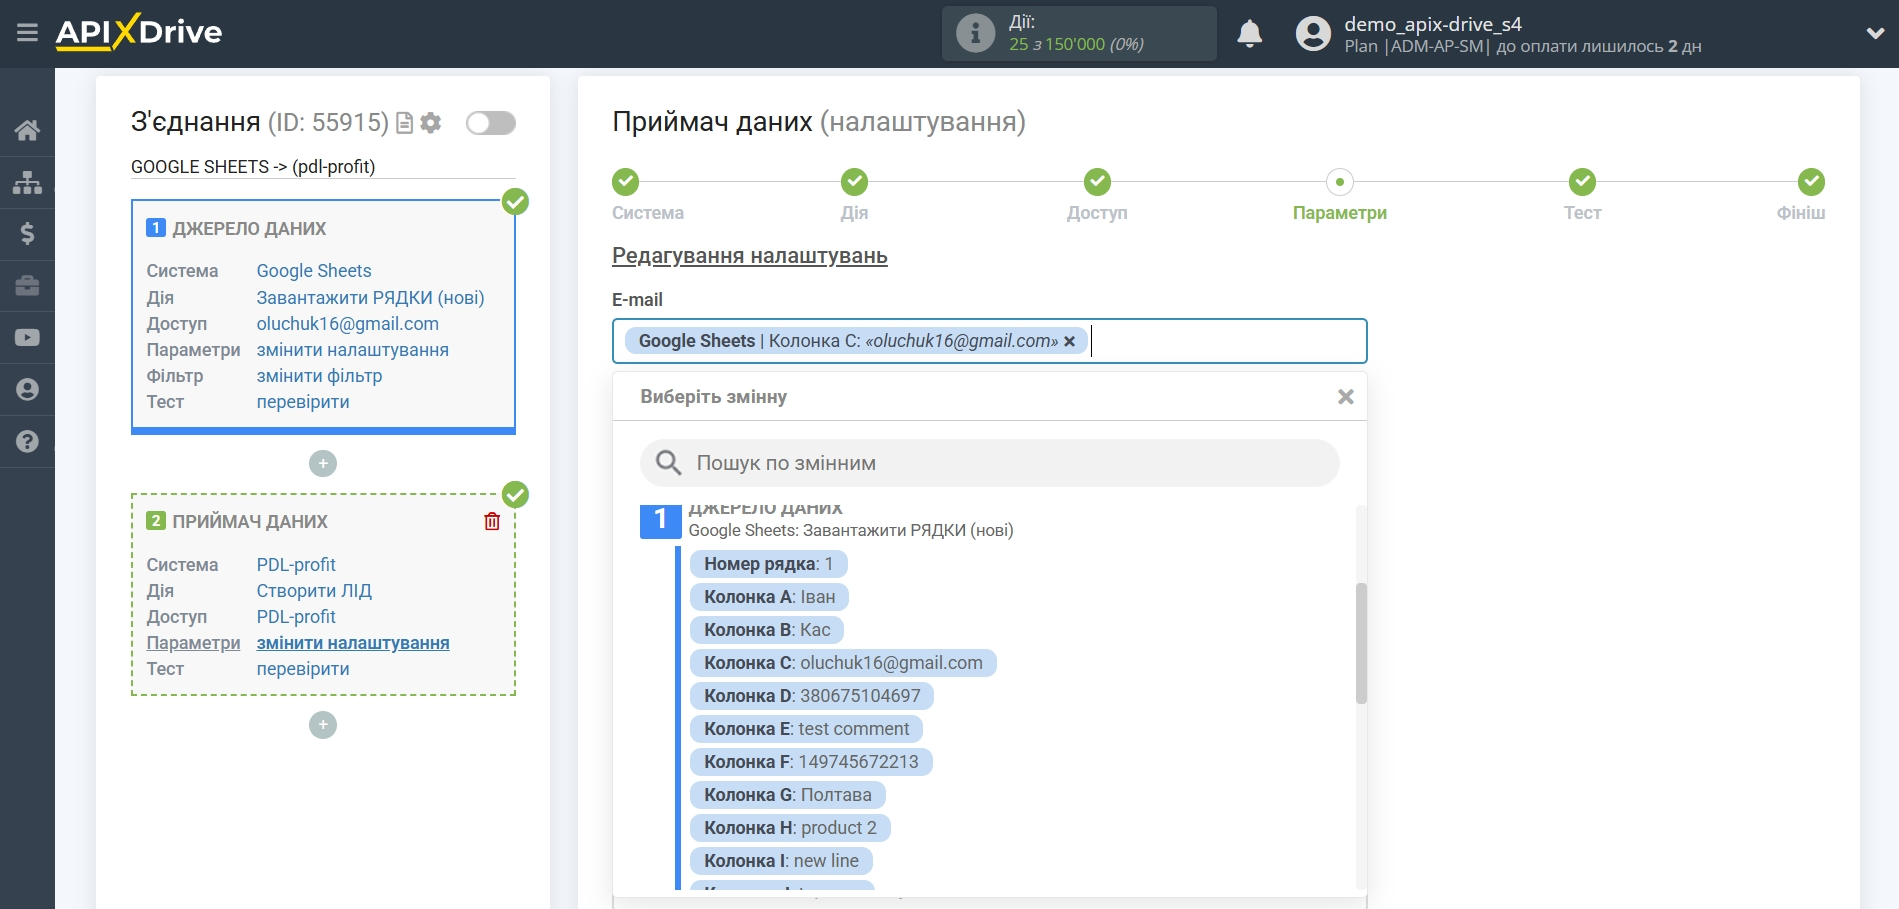Open the connections sitemap icon in the sidebar
This screenshot has height=909, width=1899.
(27, 182)
